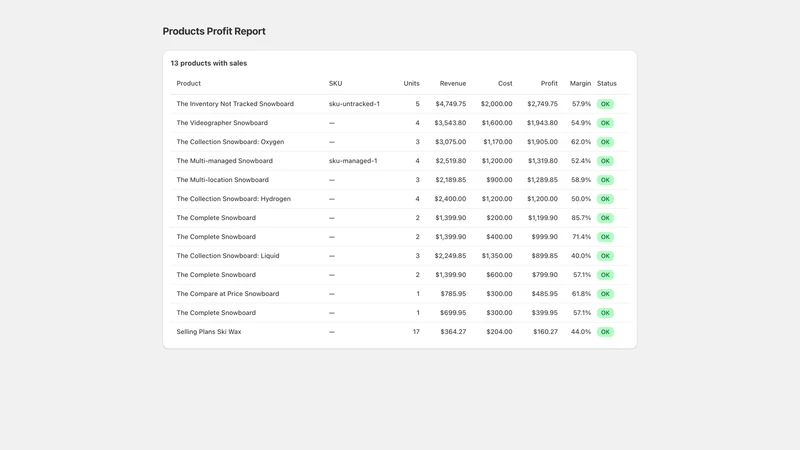Click the $900.00 cost cell
The width and height of the screenshot is (800, 450).
499,180
